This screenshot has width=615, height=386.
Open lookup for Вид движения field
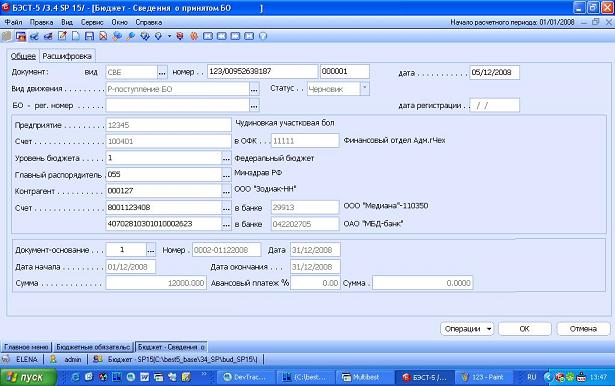pyautogui.click(x=255, y=89)
